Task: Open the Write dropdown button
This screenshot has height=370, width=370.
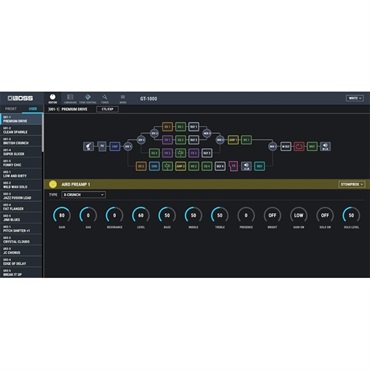Action: coord(355,98)
